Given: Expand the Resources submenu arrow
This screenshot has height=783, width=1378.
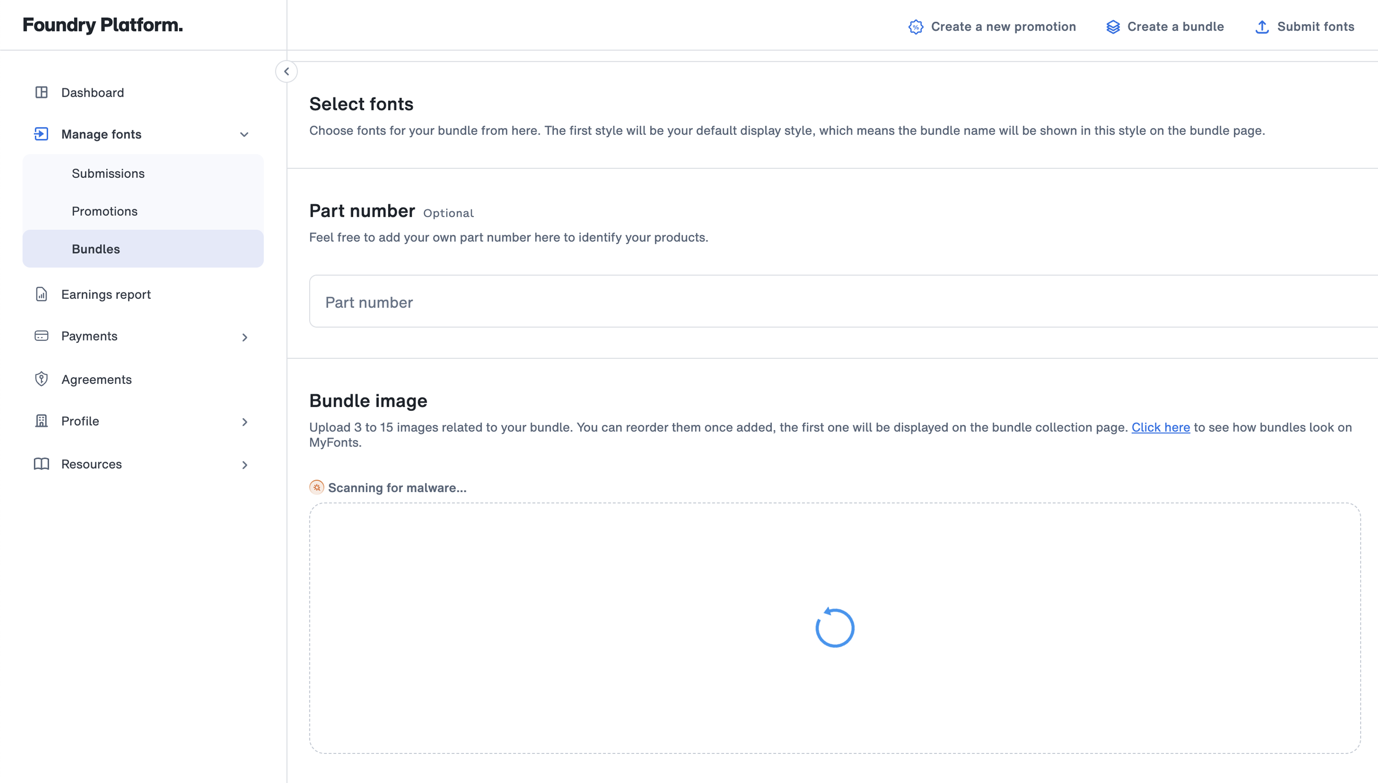Looking at the screenshot, I should (244, 465).
